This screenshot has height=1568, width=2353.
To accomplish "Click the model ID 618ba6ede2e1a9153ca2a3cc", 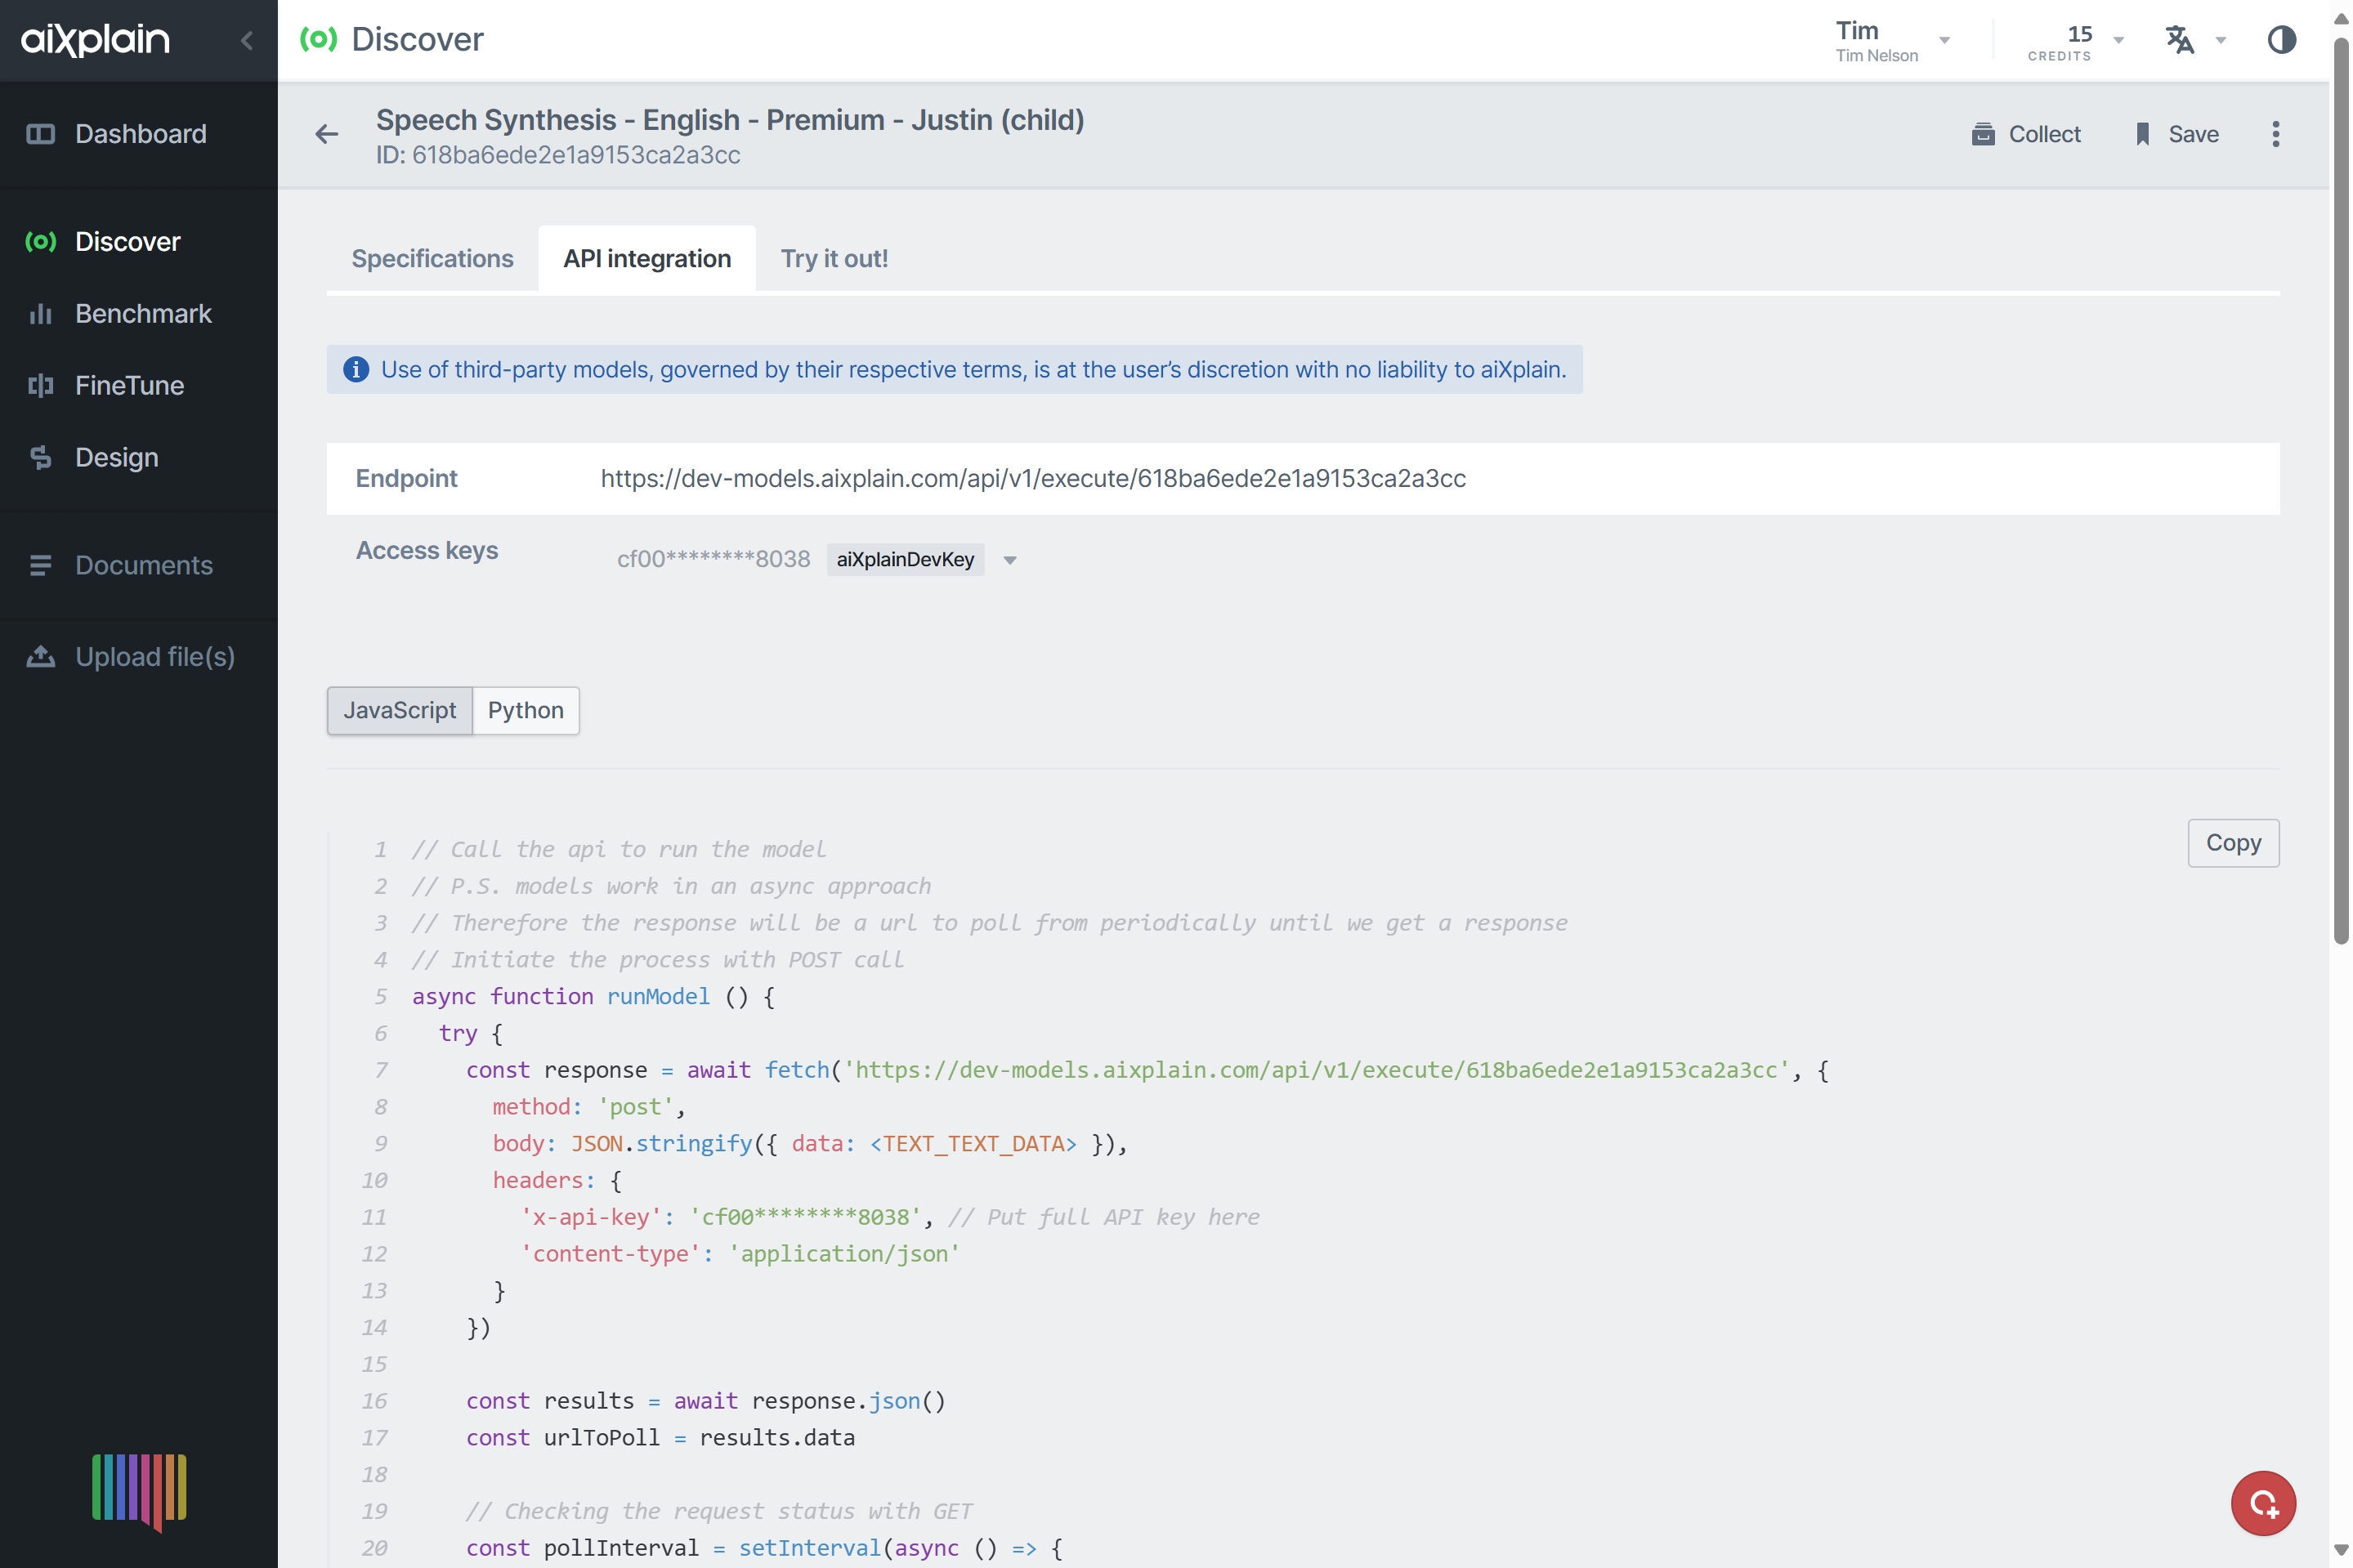I will point(575,155).
